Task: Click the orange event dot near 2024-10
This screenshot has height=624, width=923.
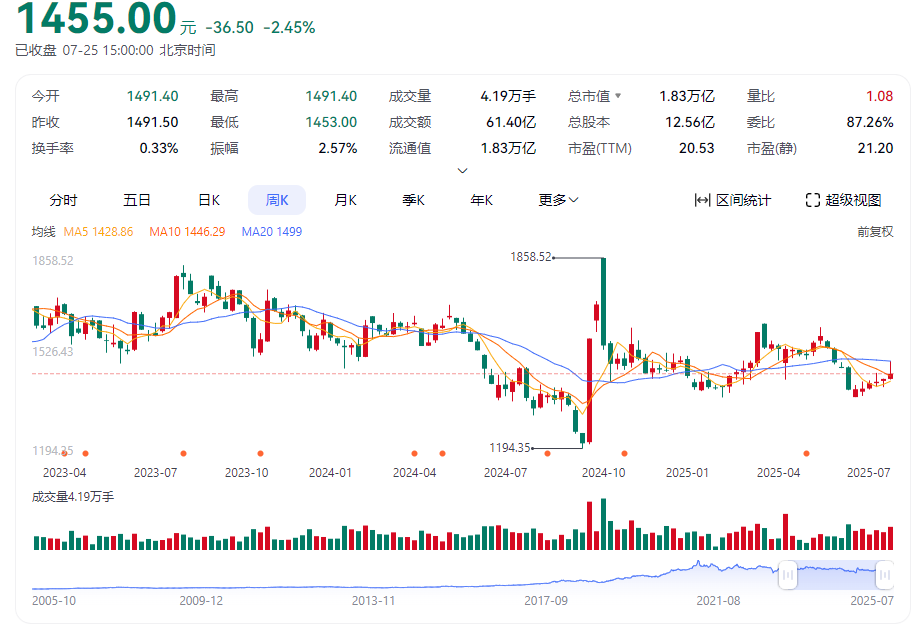Action: (624, 453)
